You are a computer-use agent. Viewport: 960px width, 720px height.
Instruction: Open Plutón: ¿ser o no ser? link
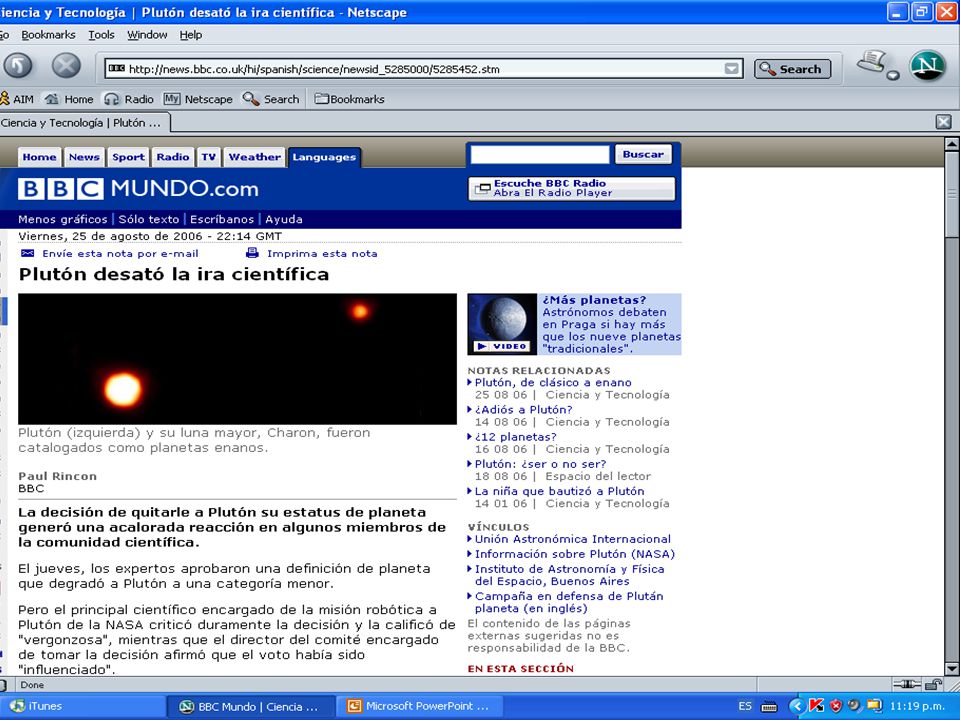(x=540, y=463)
